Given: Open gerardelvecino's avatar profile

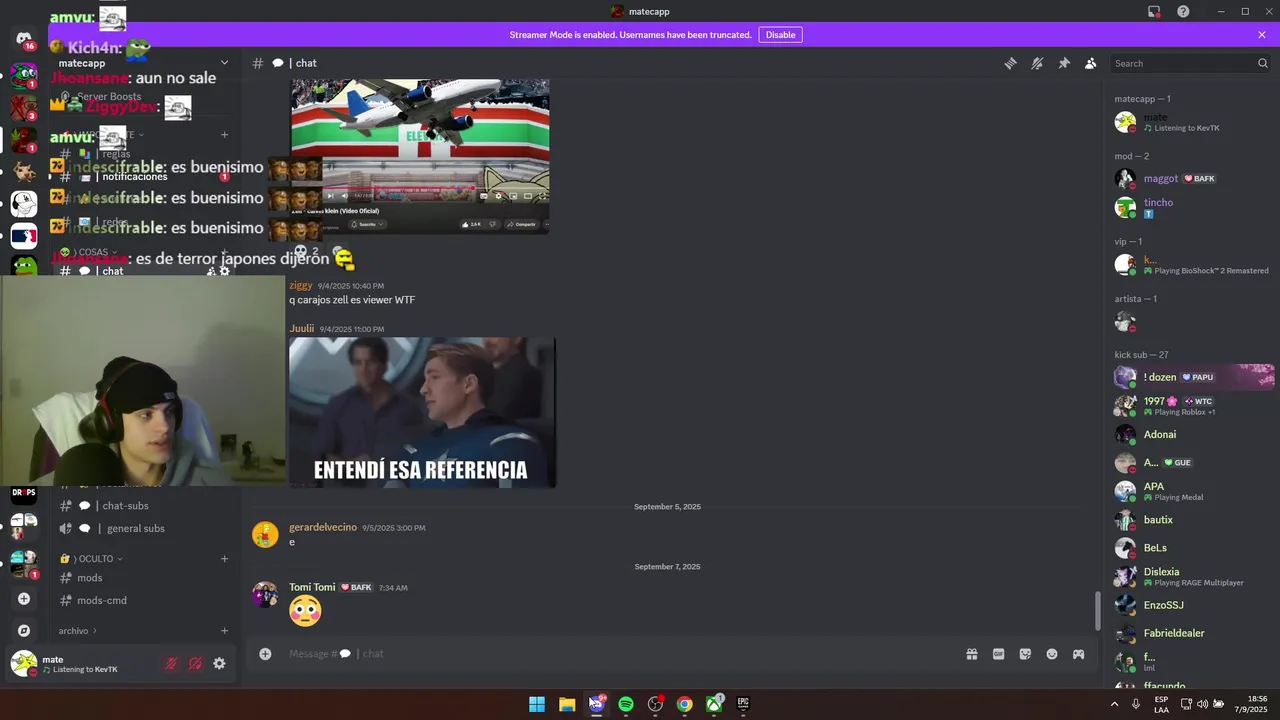Looking at the screenshot, I should point(265,535).
